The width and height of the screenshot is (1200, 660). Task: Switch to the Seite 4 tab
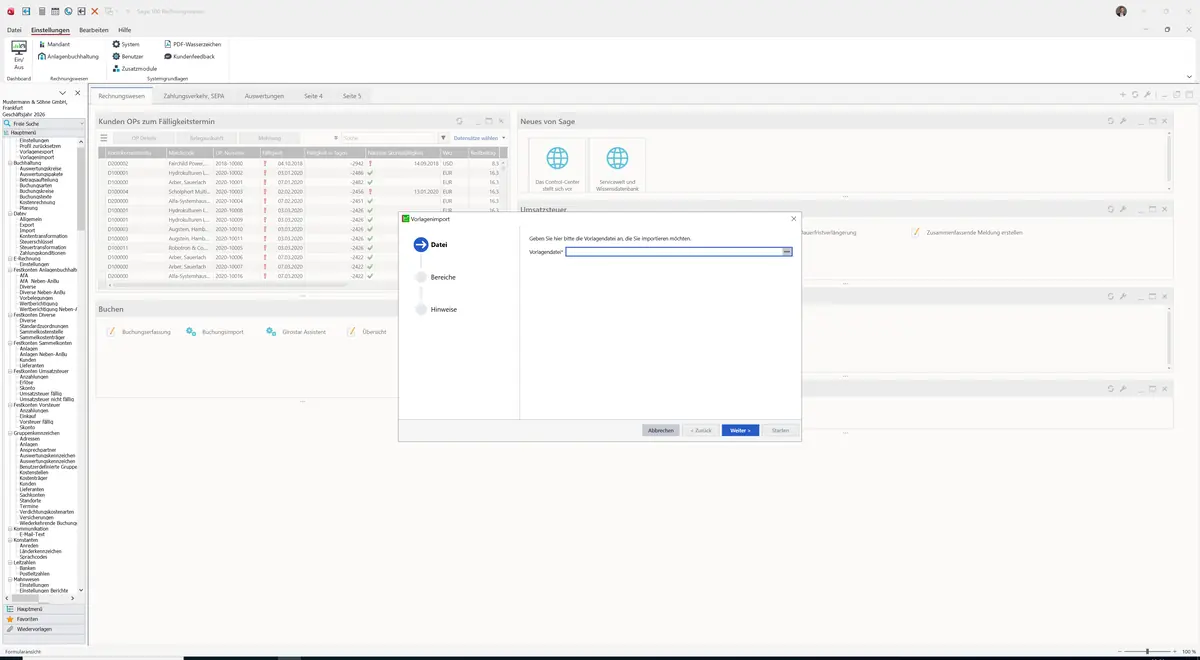313,96
